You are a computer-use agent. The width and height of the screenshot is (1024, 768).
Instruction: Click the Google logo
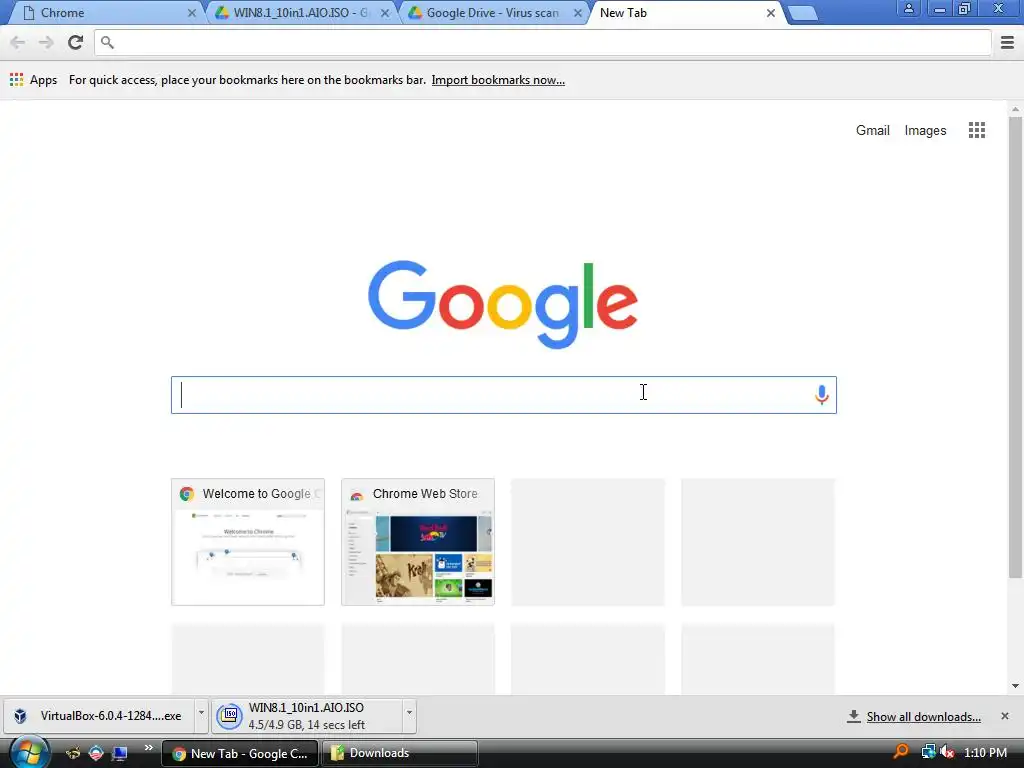point(503,304)
